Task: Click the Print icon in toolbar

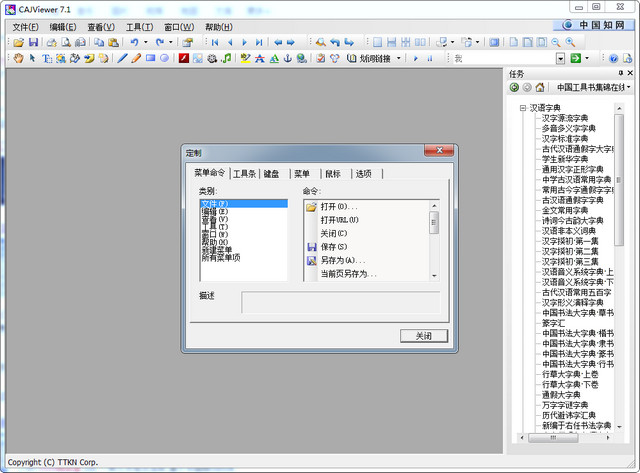Action: (x=51, y=42)
